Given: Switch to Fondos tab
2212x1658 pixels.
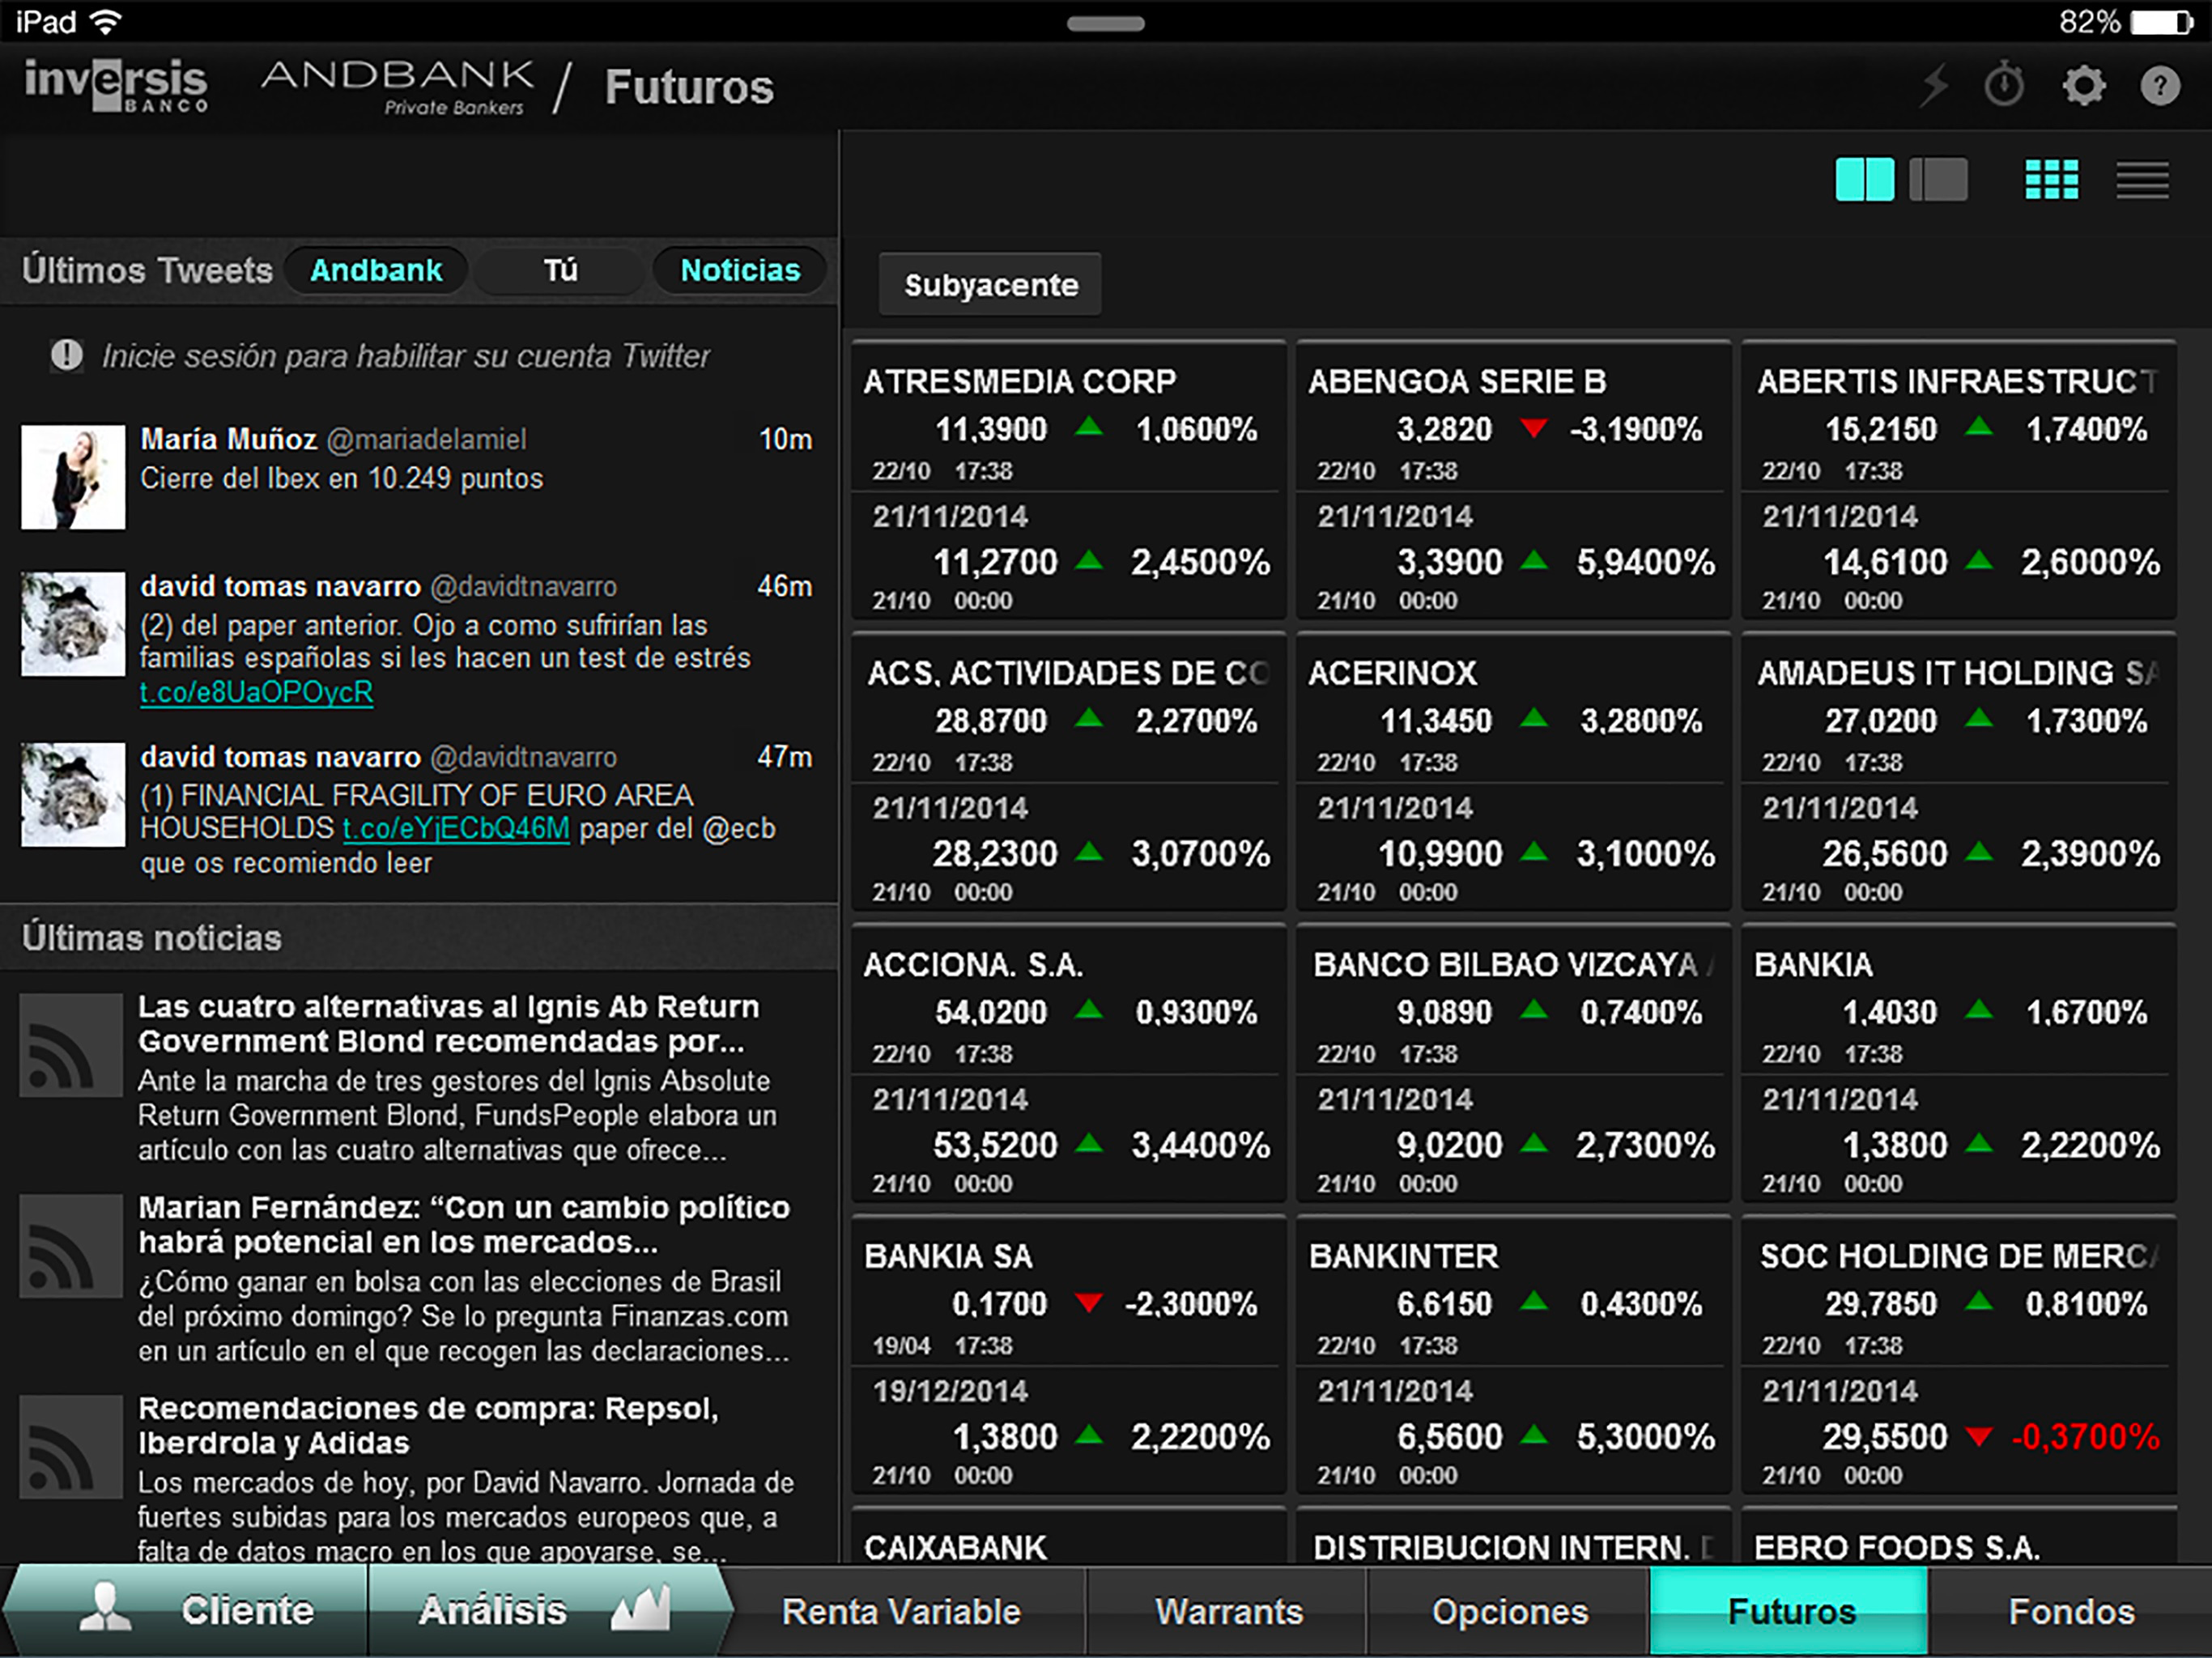Looking at the screenshot, I should tap(2071, 1612).
